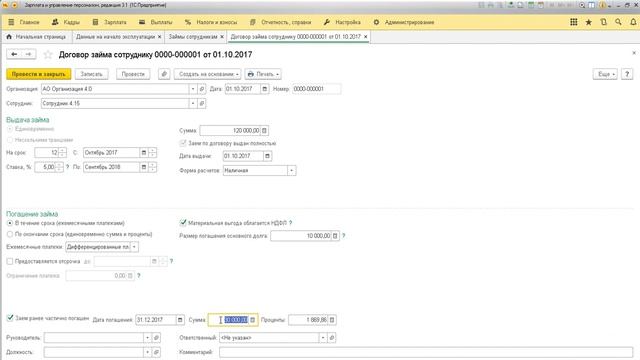Open Настройка section
Viewport: 640px width, 360px height.
tap(342, 22)
